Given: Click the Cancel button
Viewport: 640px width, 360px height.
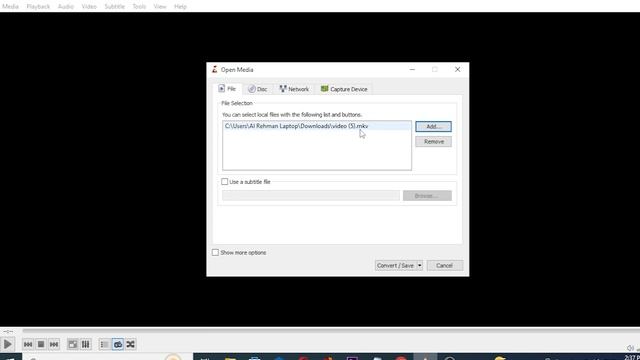Looking at the screenshot, I should (444, 265).
